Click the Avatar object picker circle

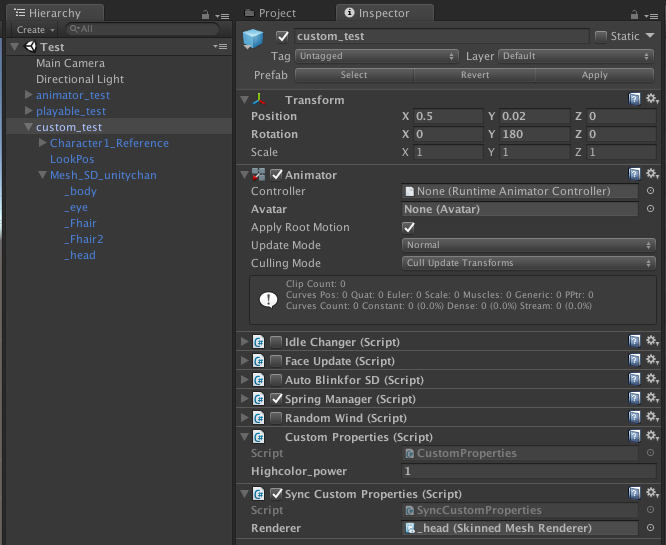tap(650, 209)
